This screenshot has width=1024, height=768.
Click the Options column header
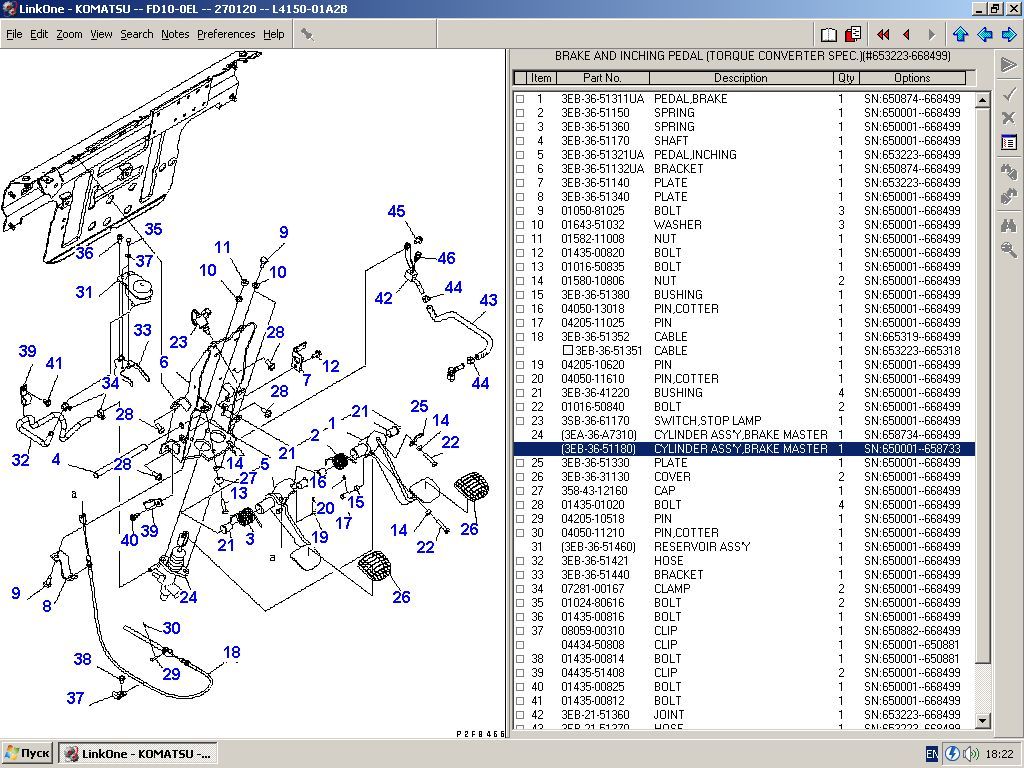tap(912, 78)
